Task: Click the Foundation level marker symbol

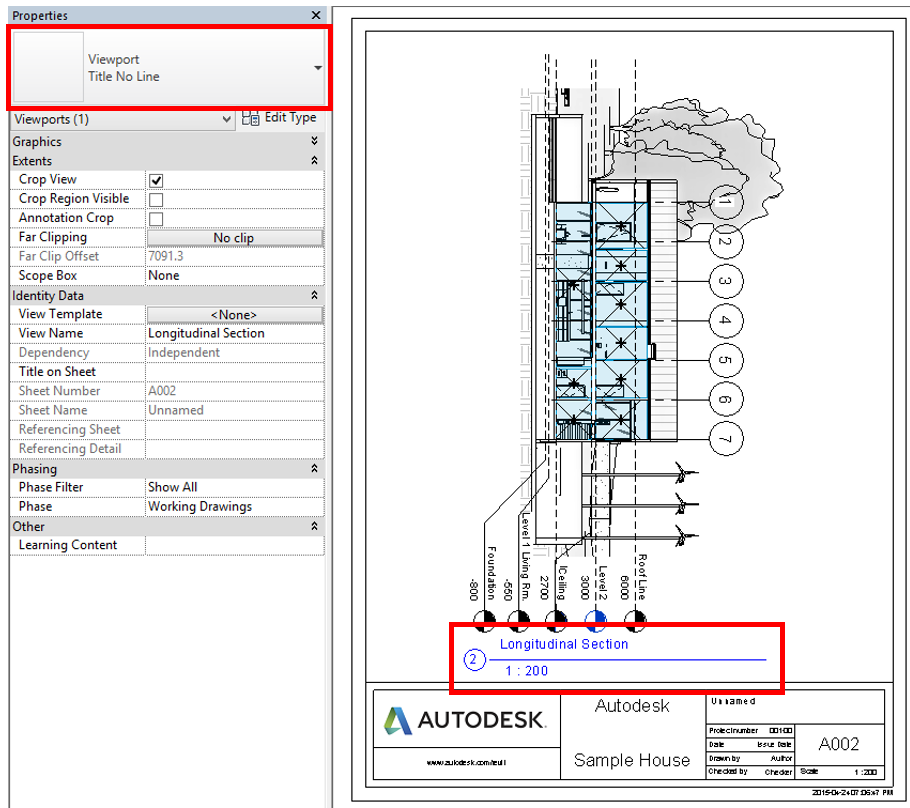Action: coord(484,621)
